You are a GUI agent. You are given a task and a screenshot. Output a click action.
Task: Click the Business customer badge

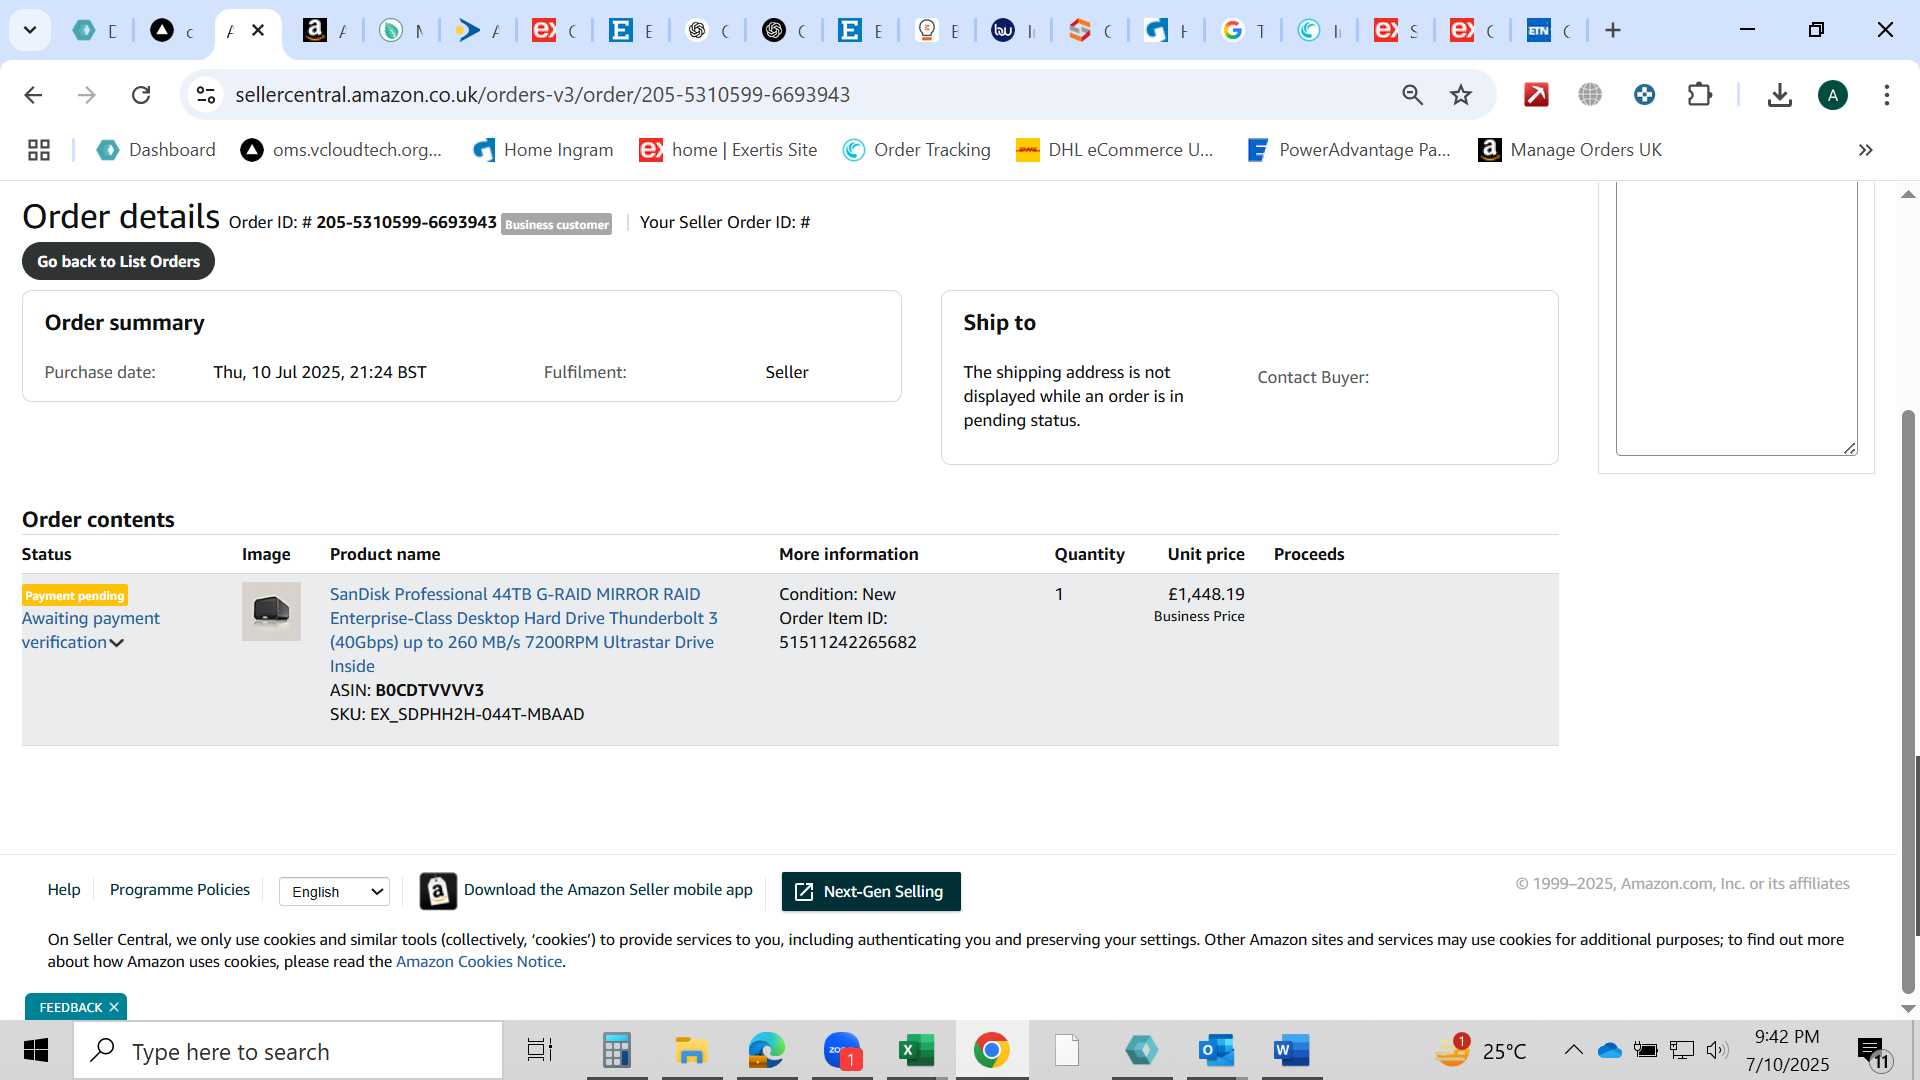(557, 224)
